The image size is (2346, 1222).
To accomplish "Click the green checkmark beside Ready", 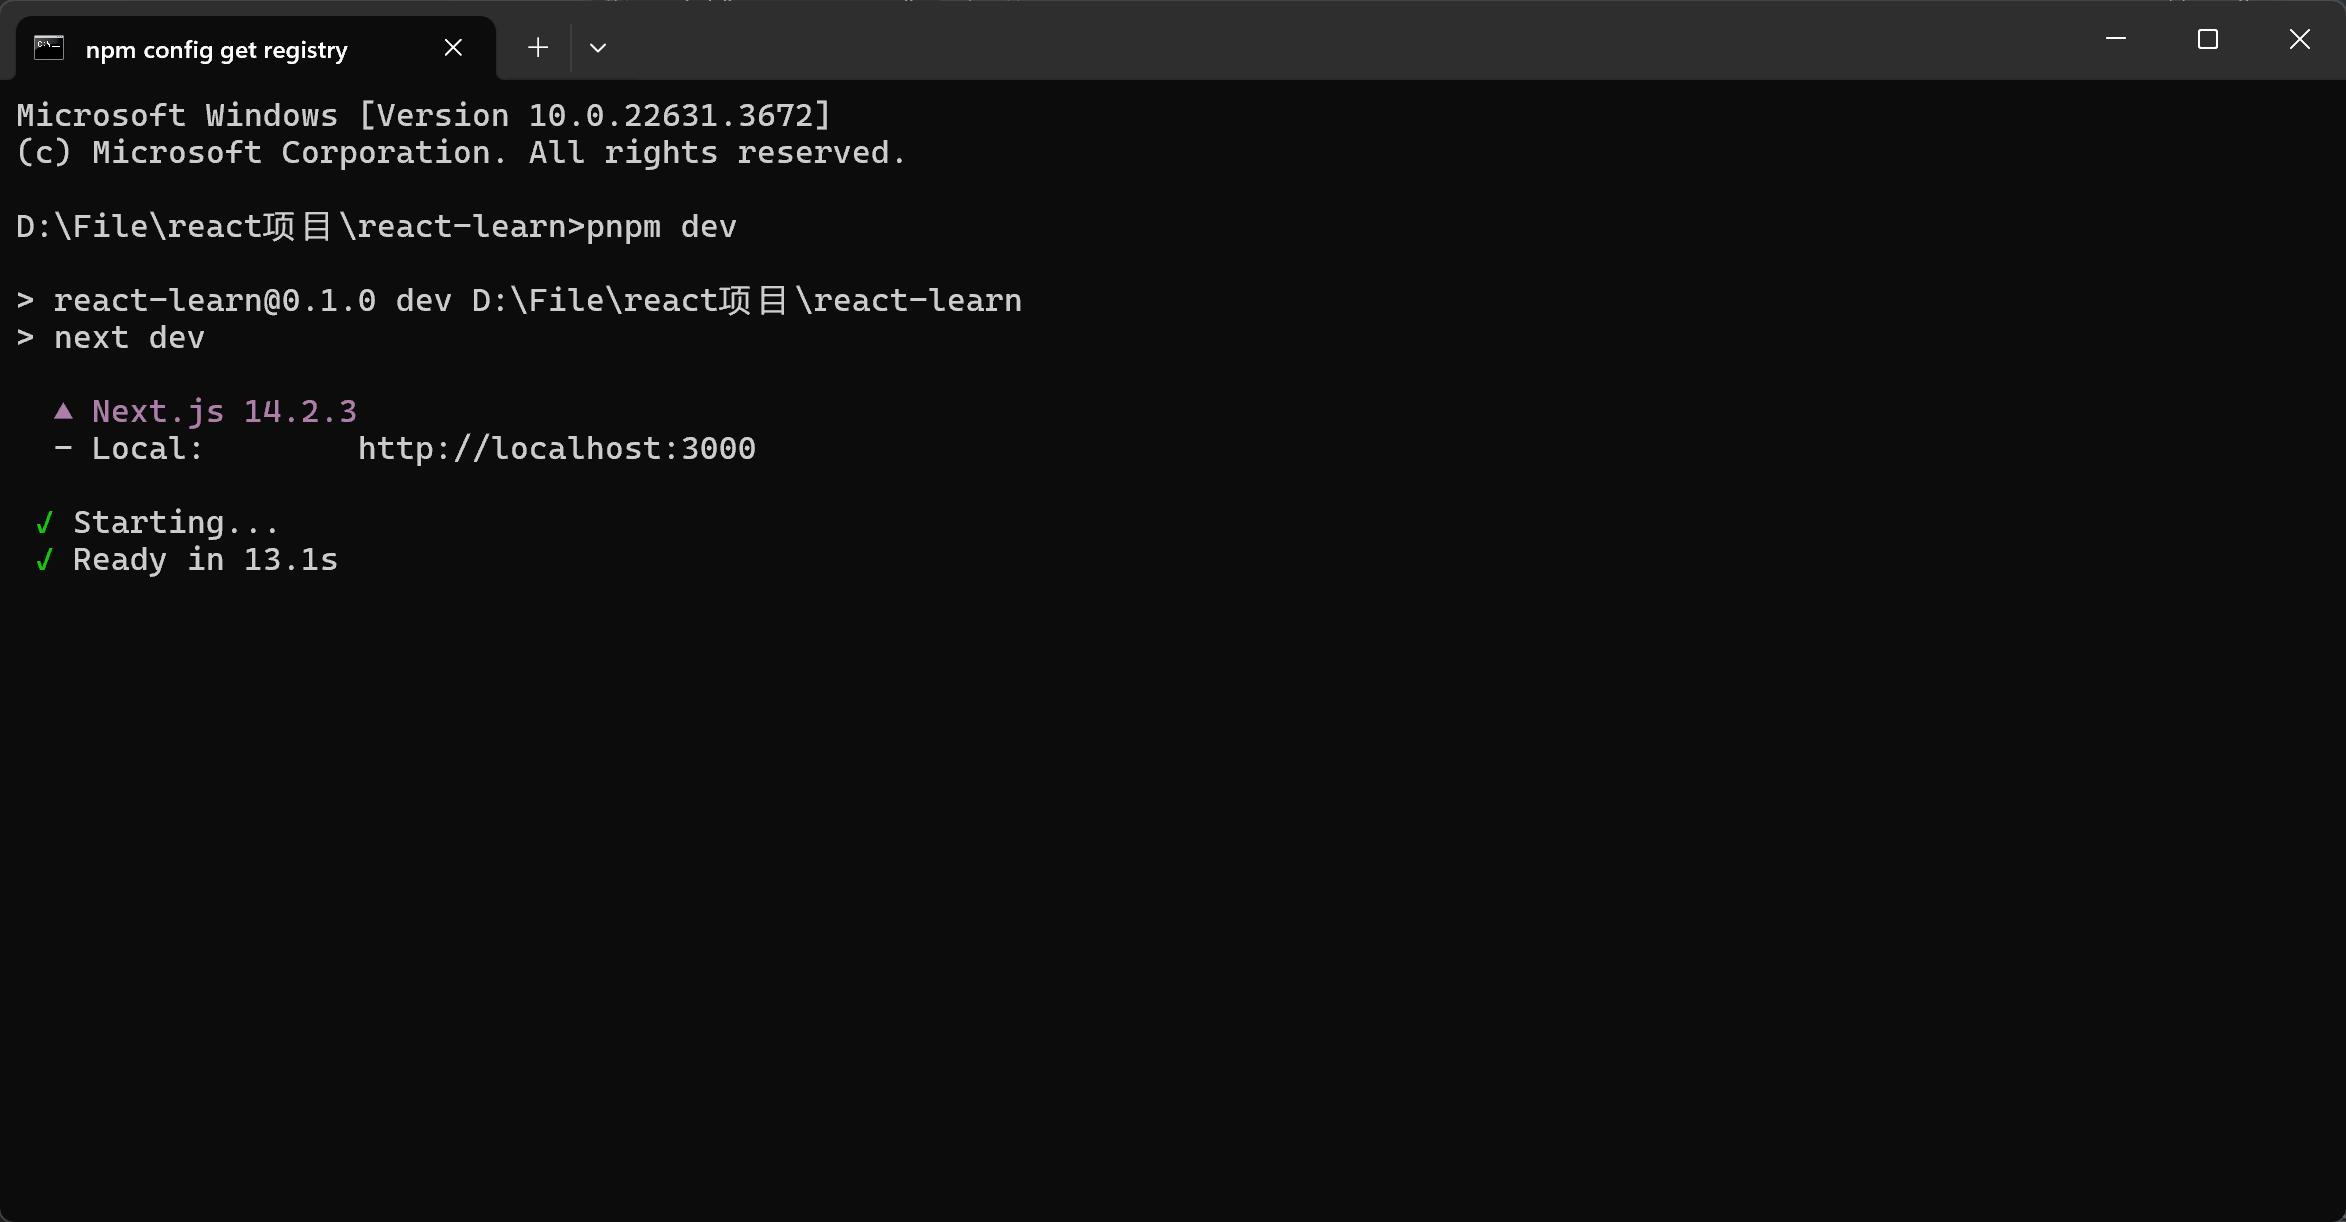I will (44, 560).
